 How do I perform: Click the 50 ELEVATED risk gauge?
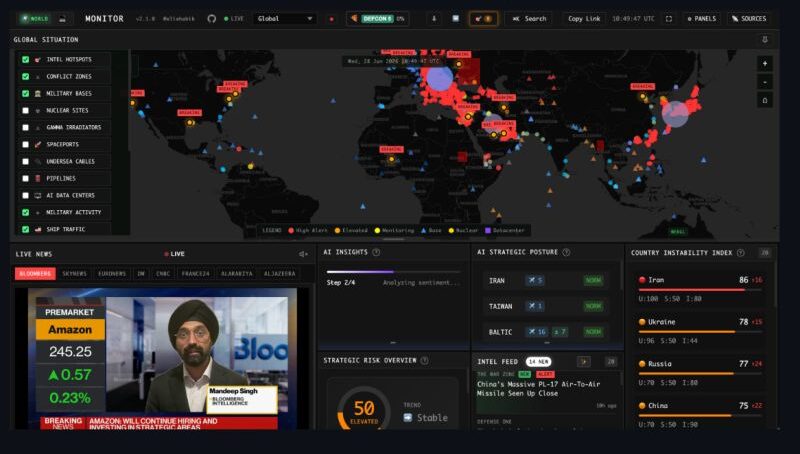pyautogui.click(x=364, y=410)
